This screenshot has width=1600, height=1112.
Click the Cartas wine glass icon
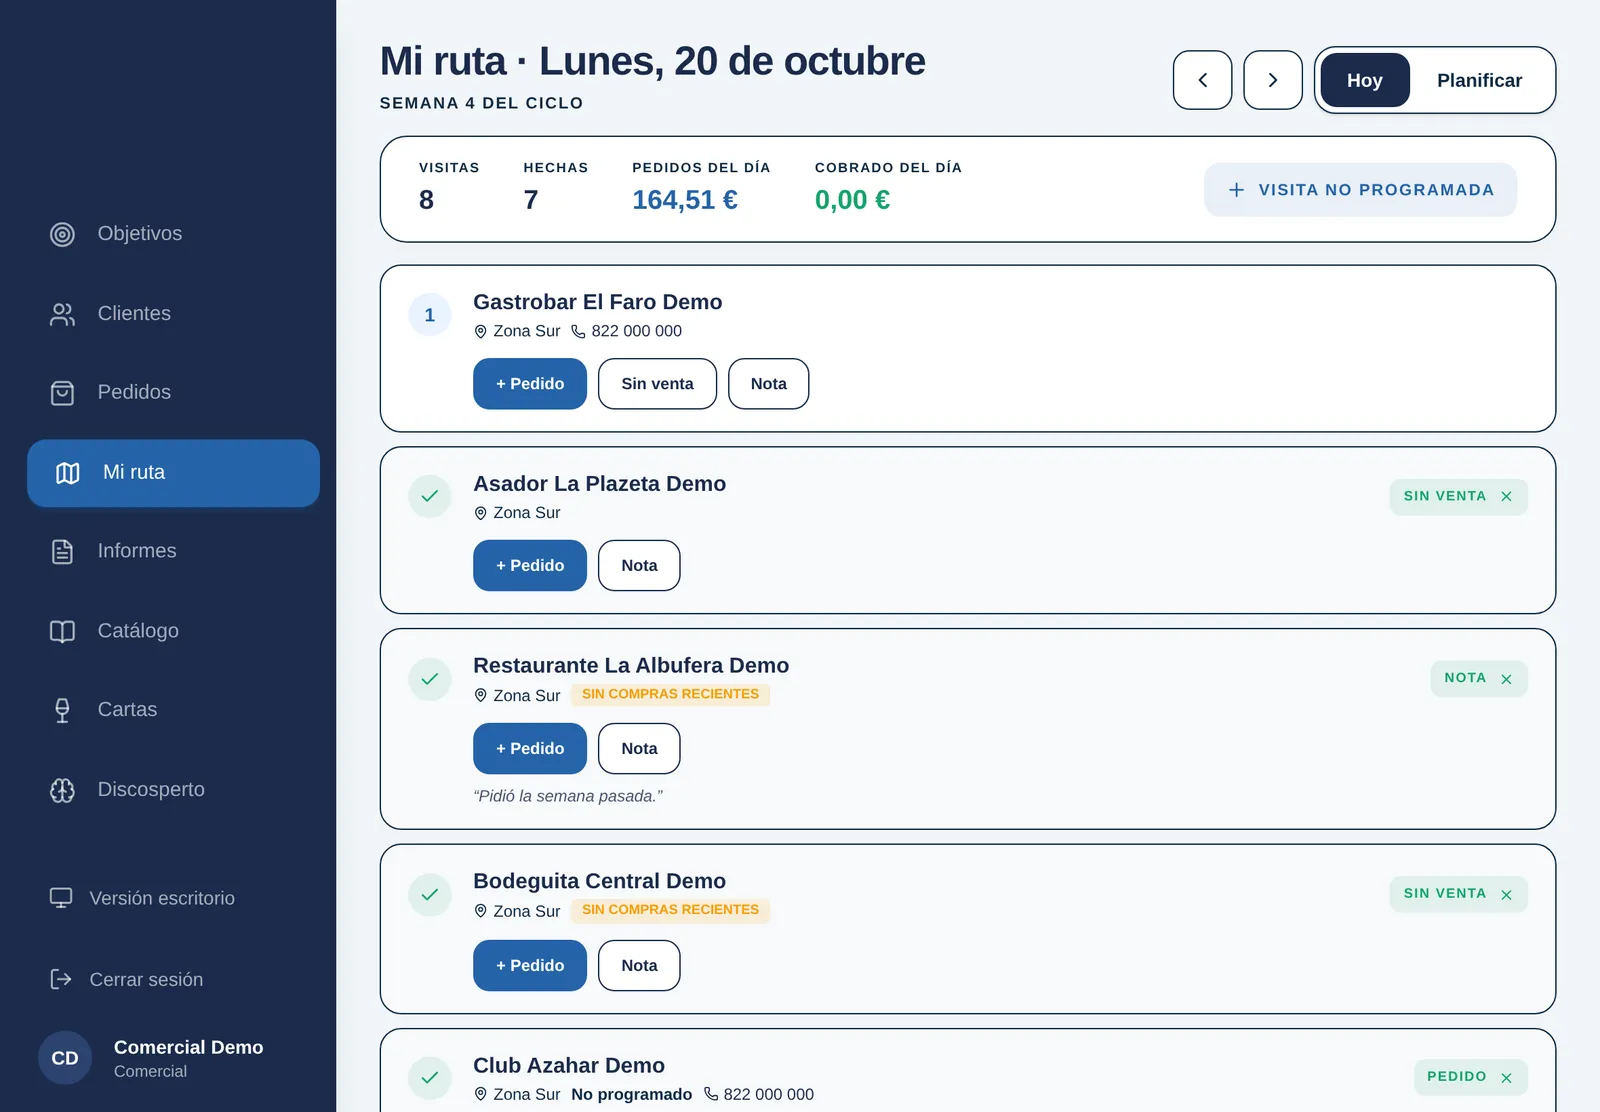click(62, 710)
